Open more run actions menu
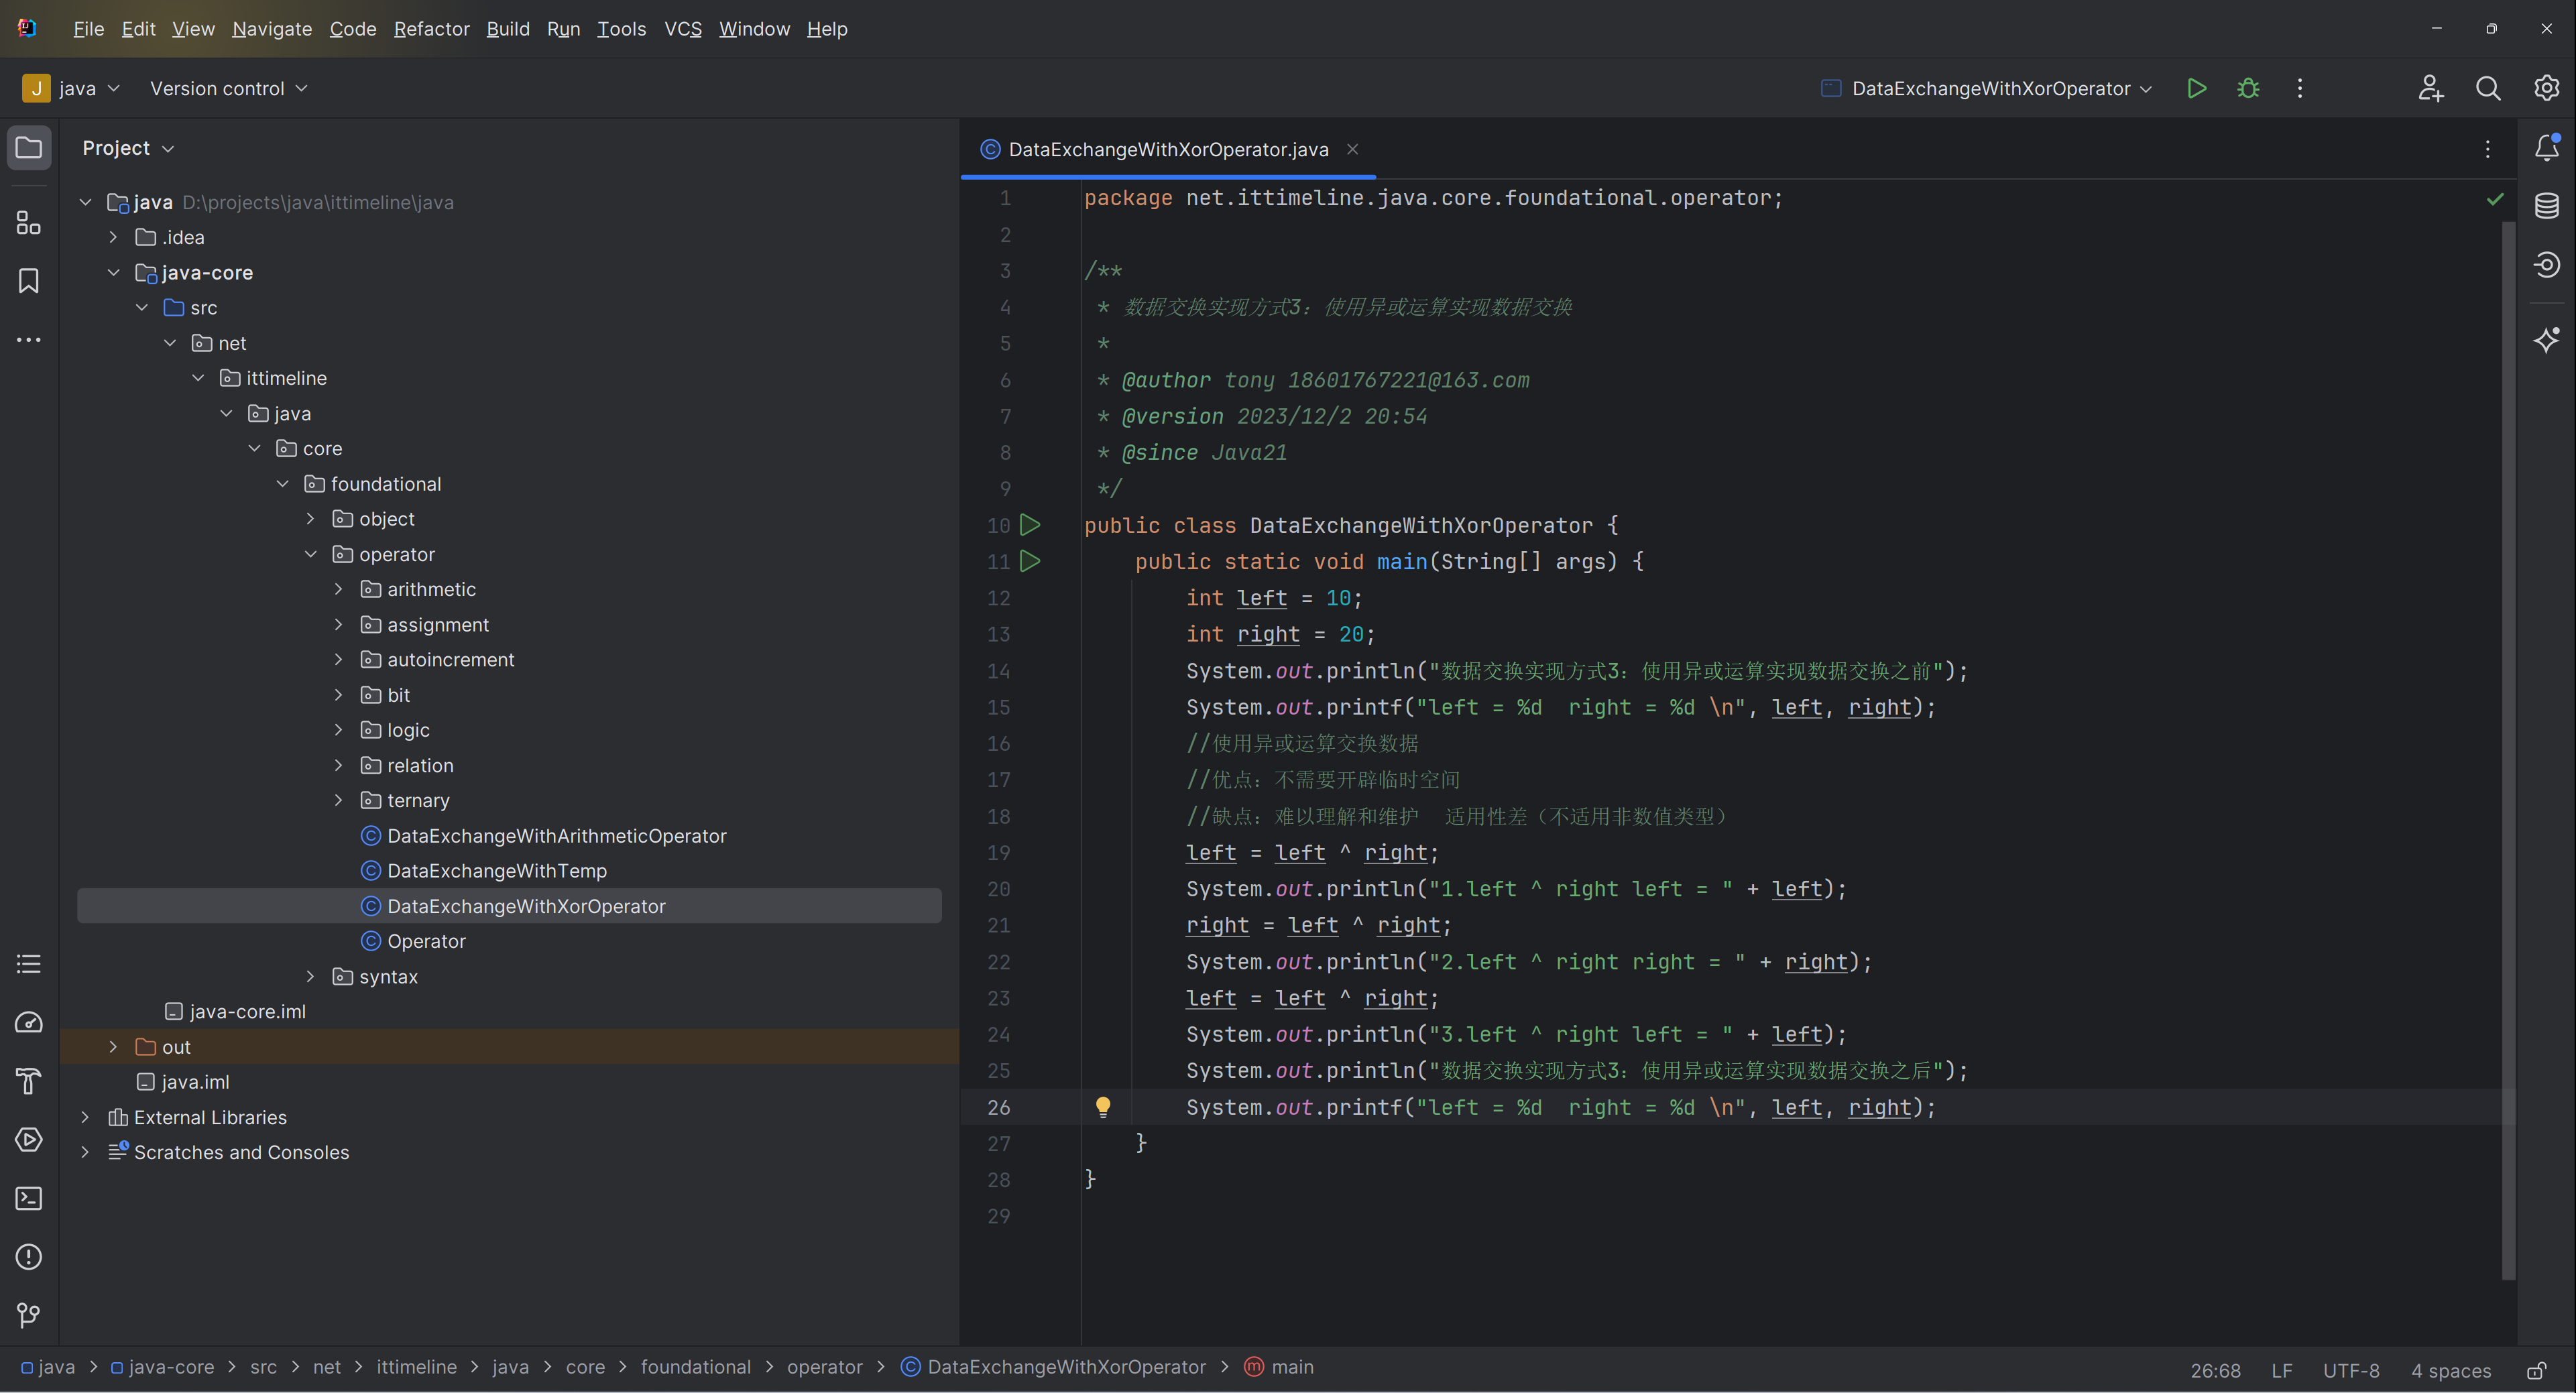The height and width of the screenshot is (1393, 2576). (x=2300, y=88)
